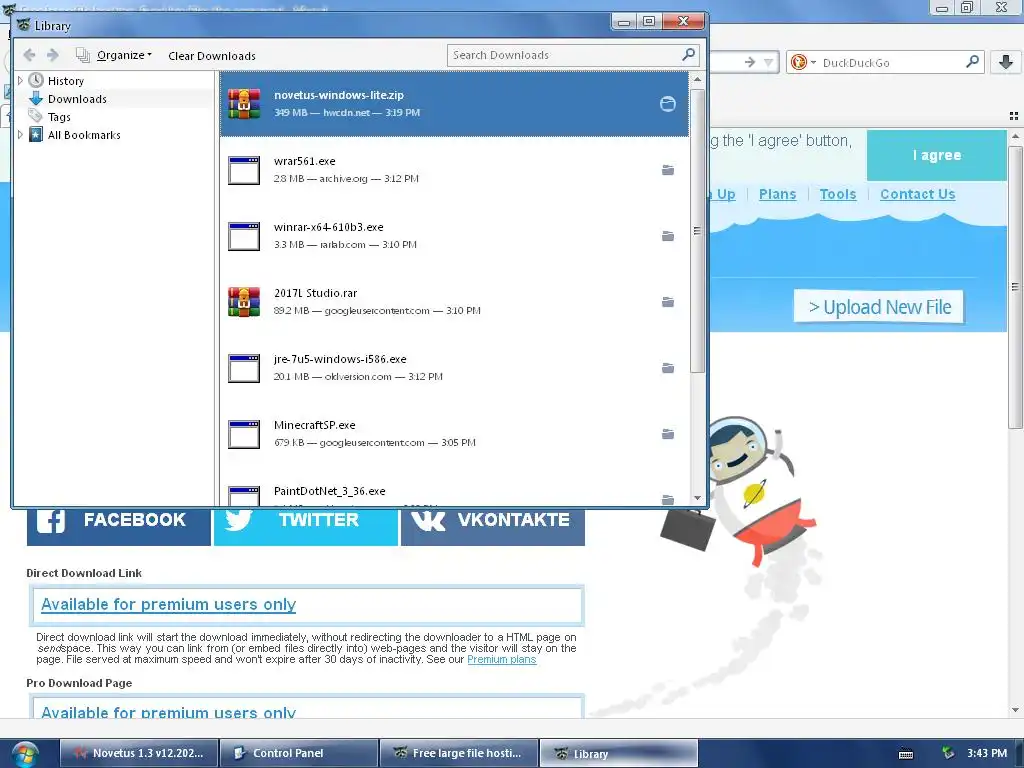This screenshot has height=768, width=1024.
Task: Click scroll up arrow in downloads list
Action: 697,79
